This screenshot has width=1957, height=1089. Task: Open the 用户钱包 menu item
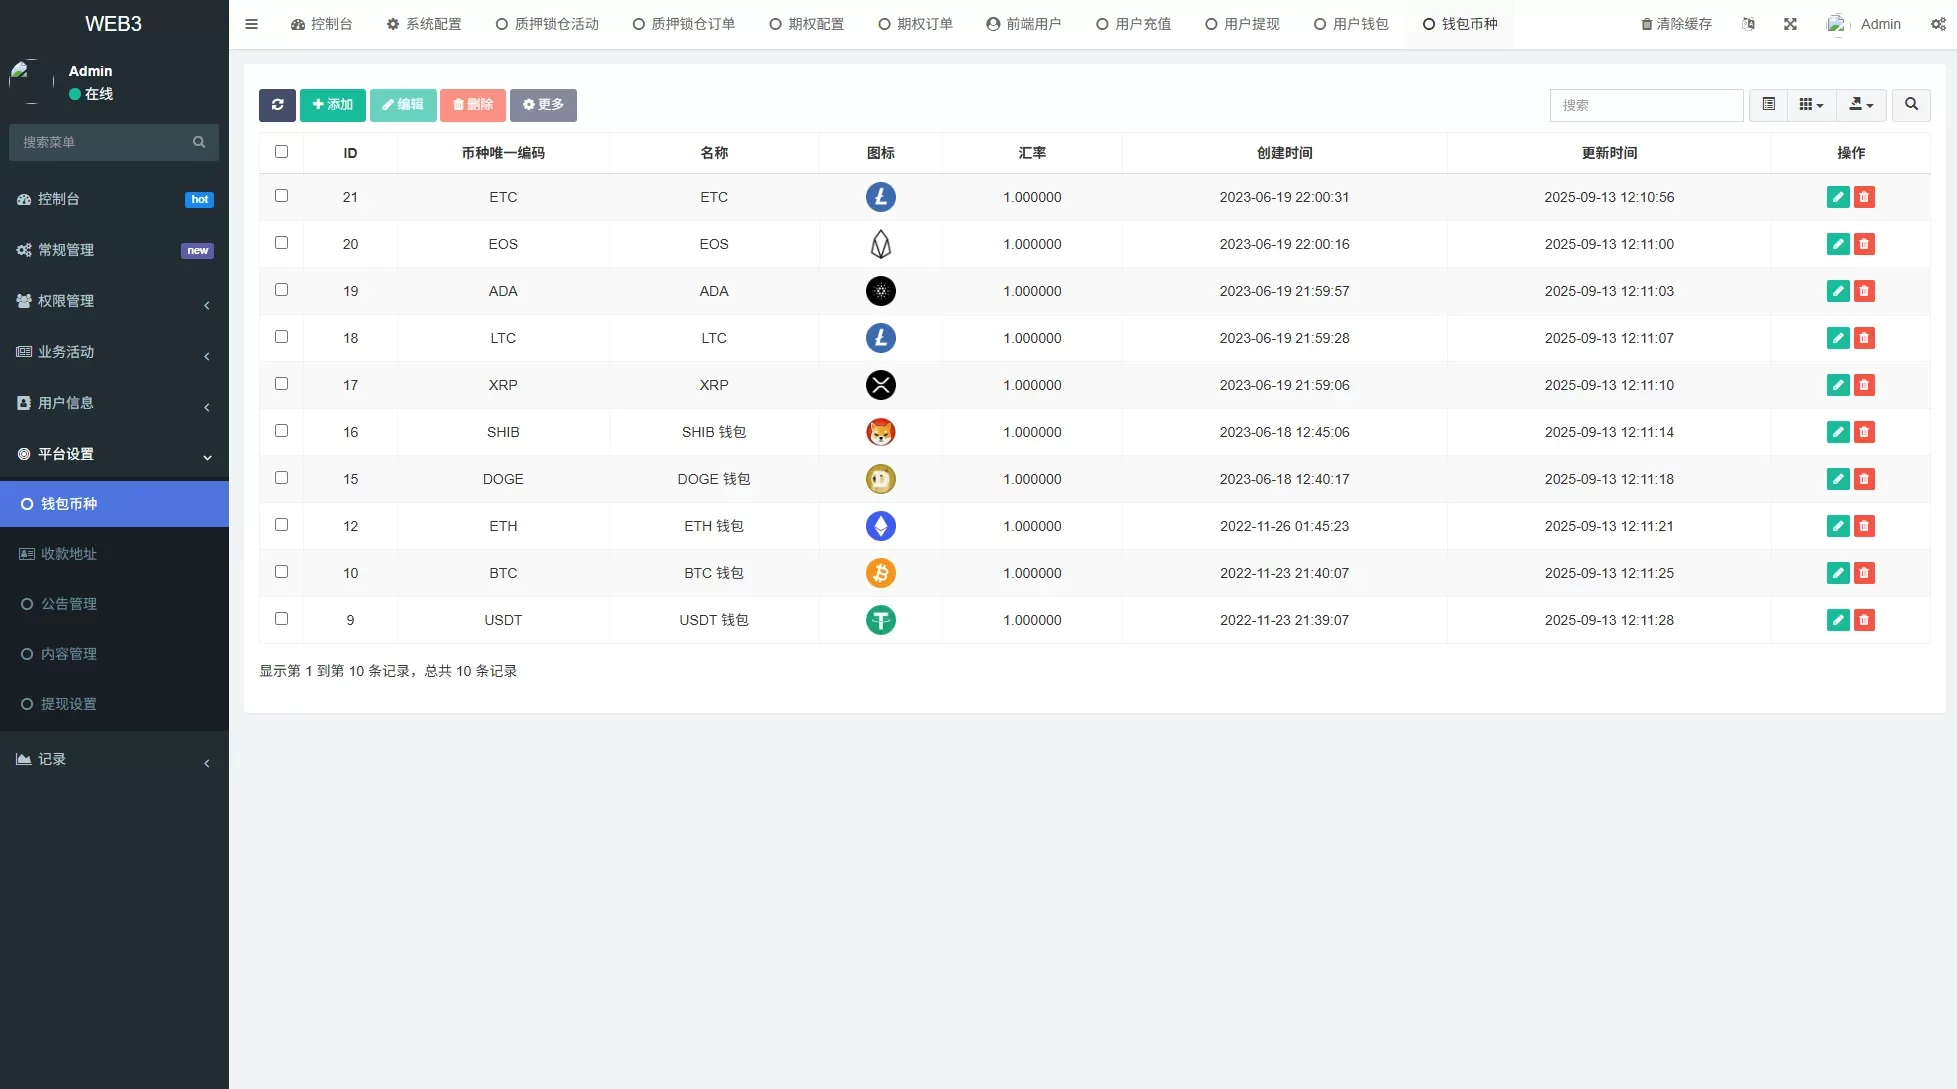(x=1352, y=23)
